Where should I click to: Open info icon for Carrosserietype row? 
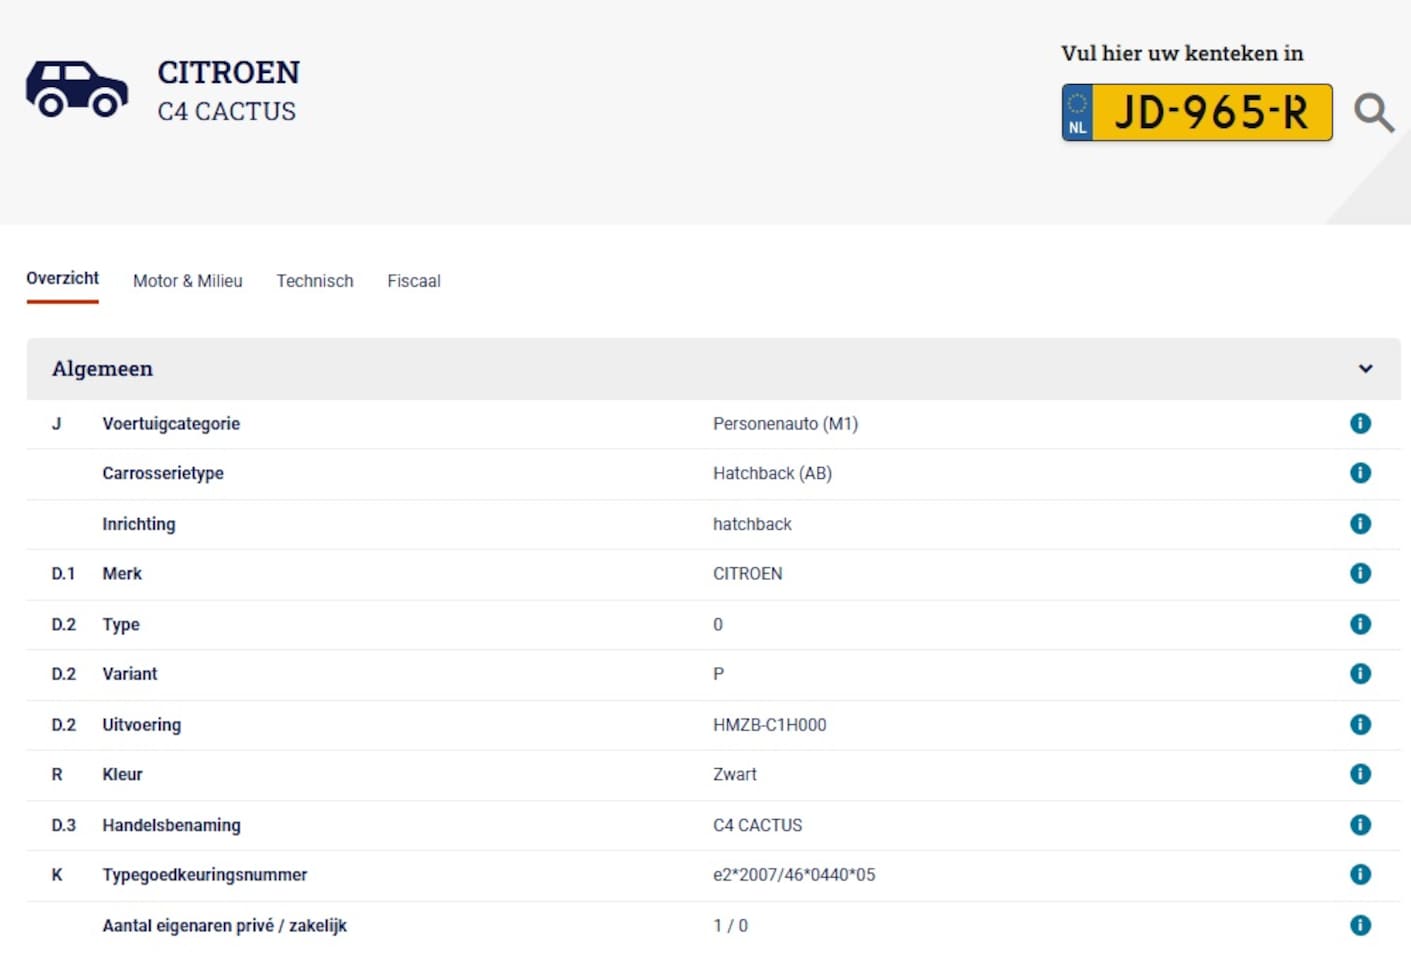tap(1360, 473)
